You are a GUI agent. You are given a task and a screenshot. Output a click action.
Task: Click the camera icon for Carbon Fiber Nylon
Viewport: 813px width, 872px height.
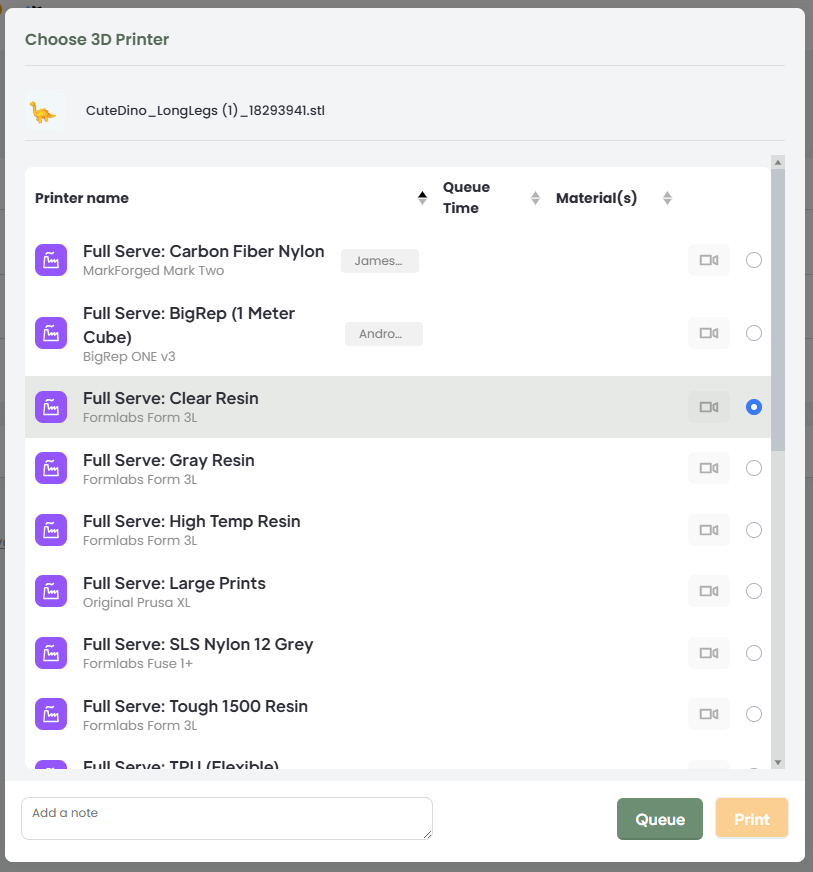[708, 260]
